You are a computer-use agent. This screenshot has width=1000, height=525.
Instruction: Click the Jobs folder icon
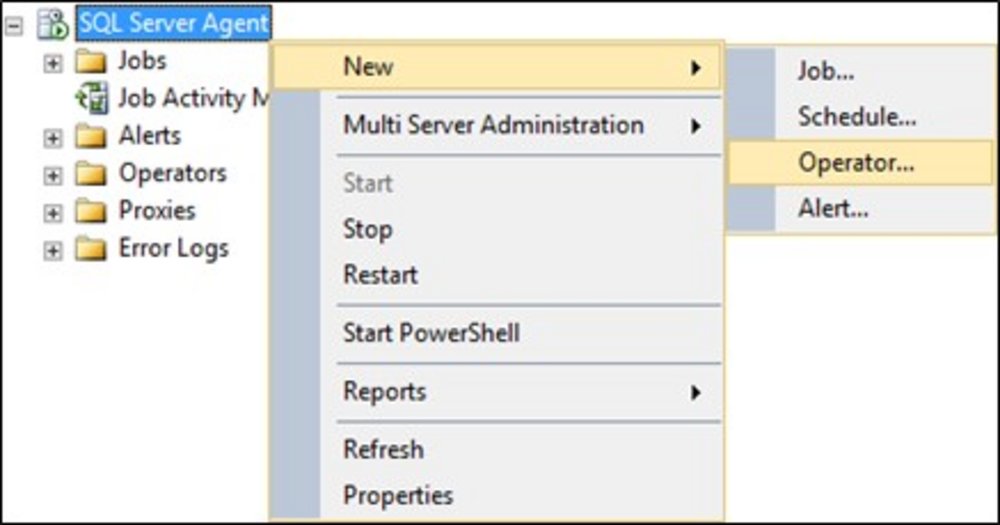[x=91, y=62]
